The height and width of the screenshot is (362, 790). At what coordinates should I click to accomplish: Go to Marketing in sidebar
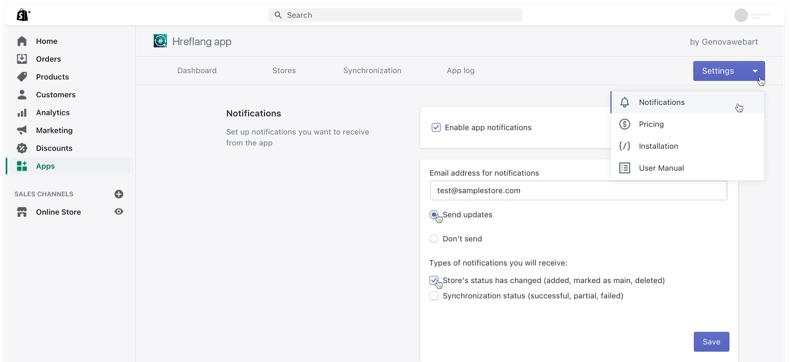tap(54, 130)
